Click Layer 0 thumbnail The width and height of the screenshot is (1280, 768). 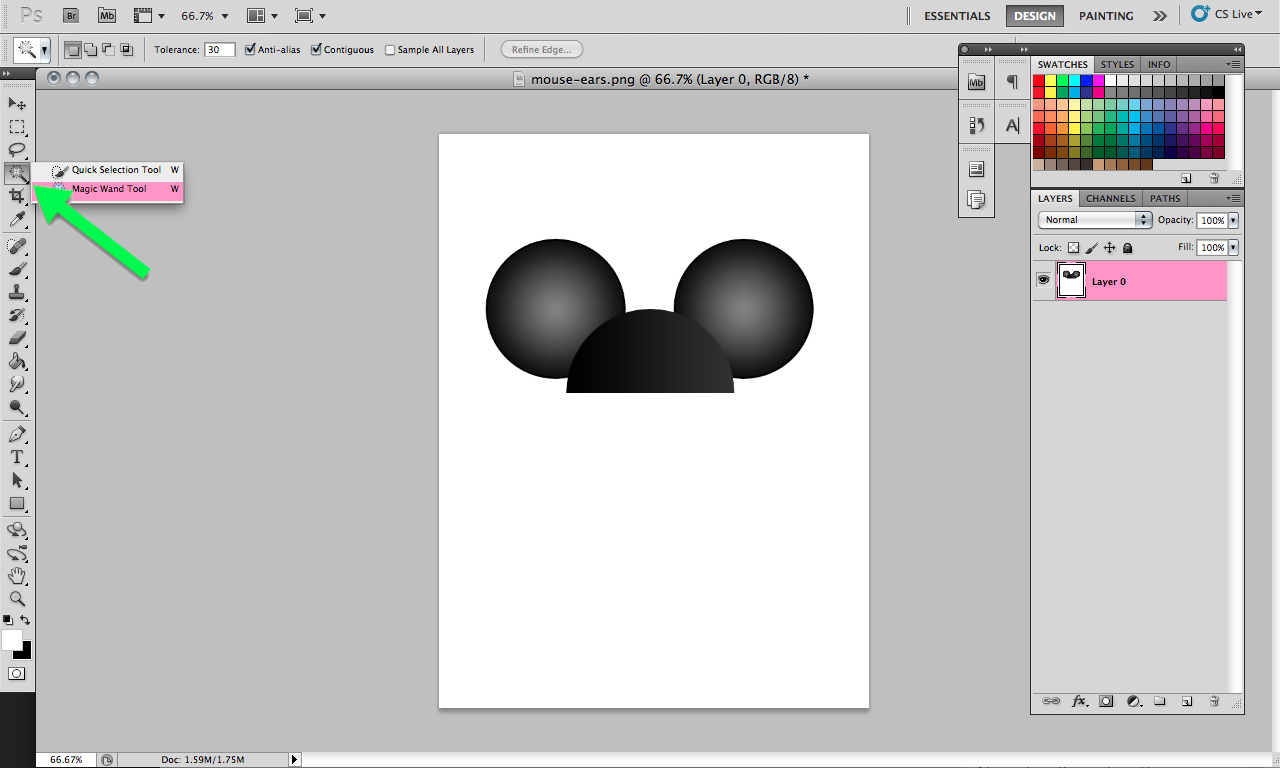1071,281
